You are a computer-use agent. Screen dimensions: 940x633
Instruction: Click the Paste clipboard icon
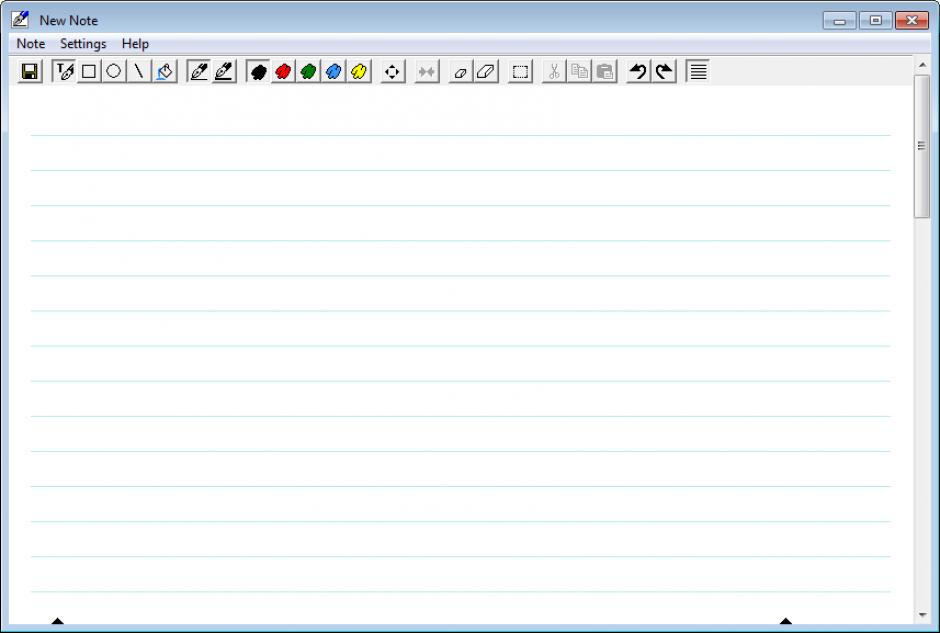[x=605, y=72]
